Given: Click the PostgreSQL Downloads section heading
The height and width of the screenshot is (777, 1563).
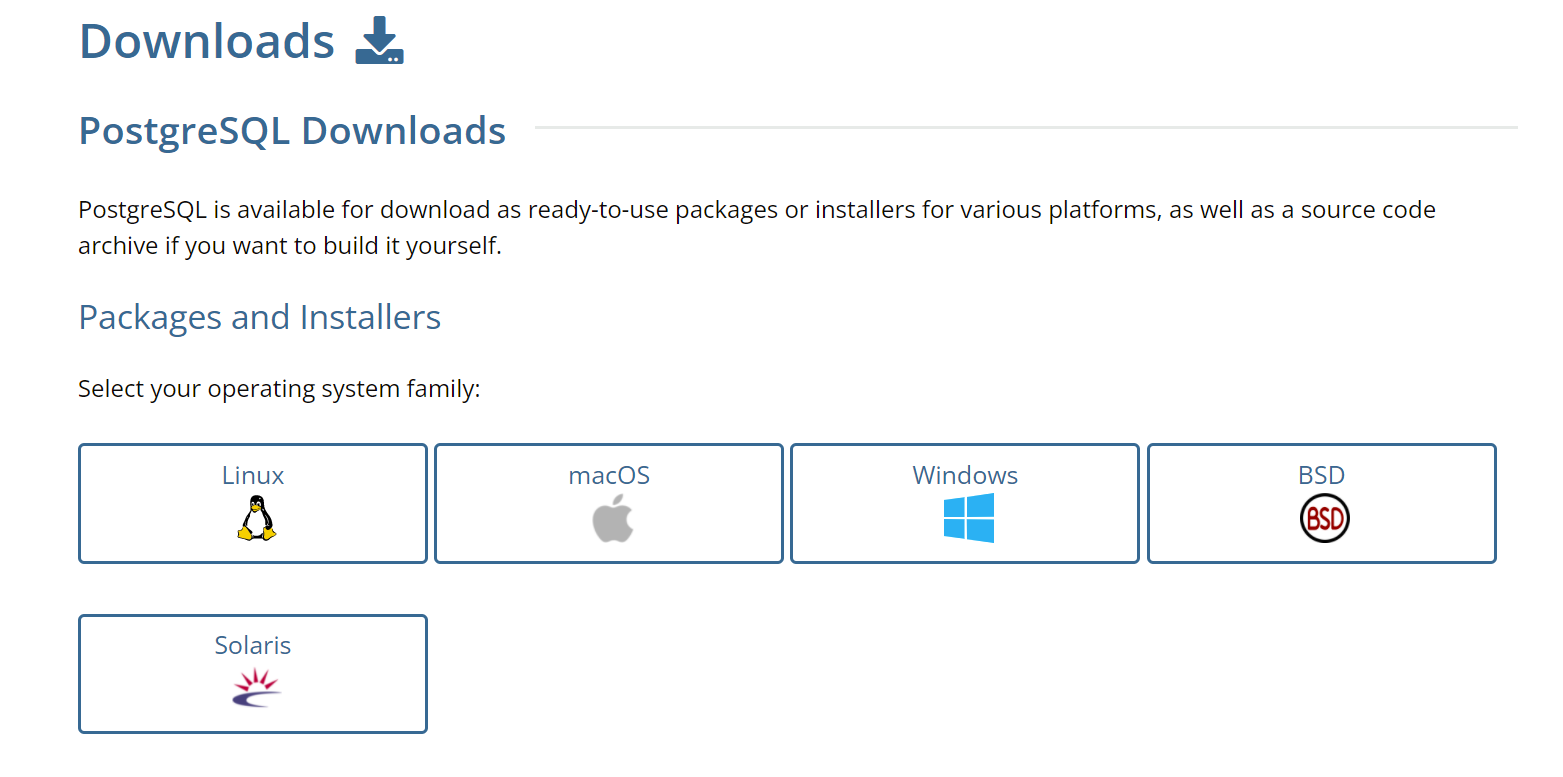Looking at the screenshot, I should tap(292, 131).
